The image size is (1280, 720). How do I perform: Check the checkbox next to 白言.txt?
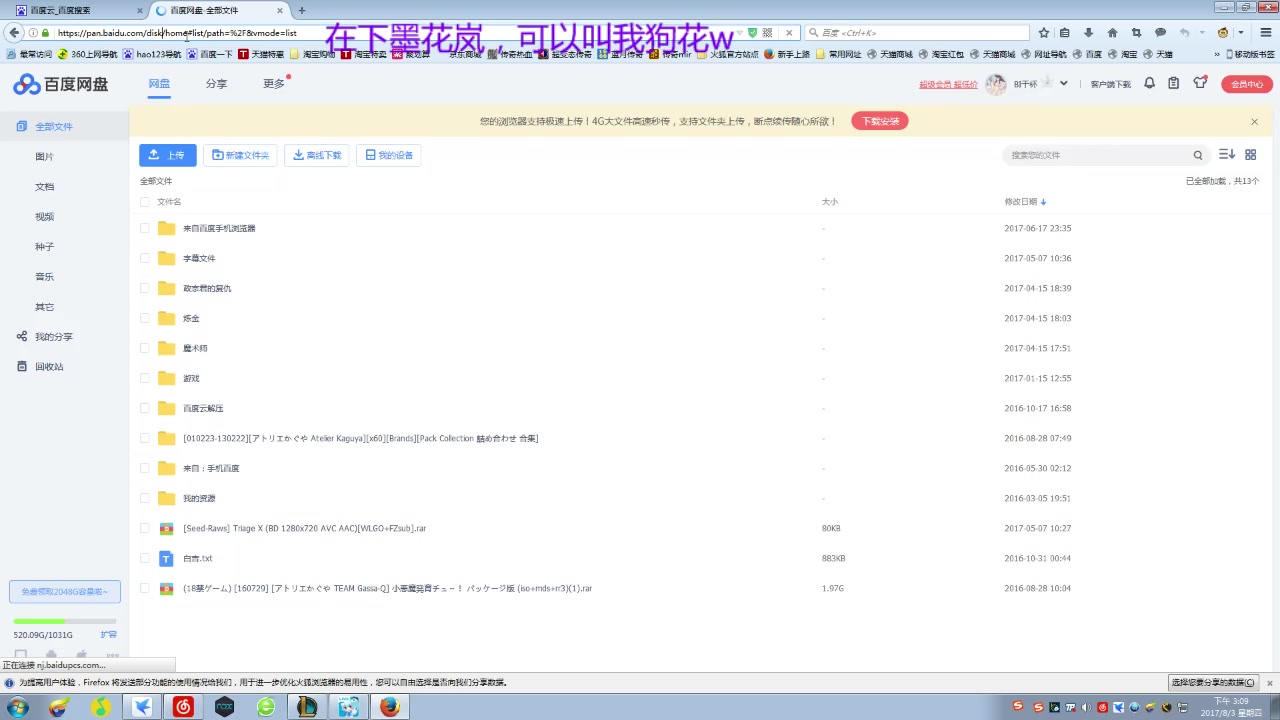[x=145, y=558]
